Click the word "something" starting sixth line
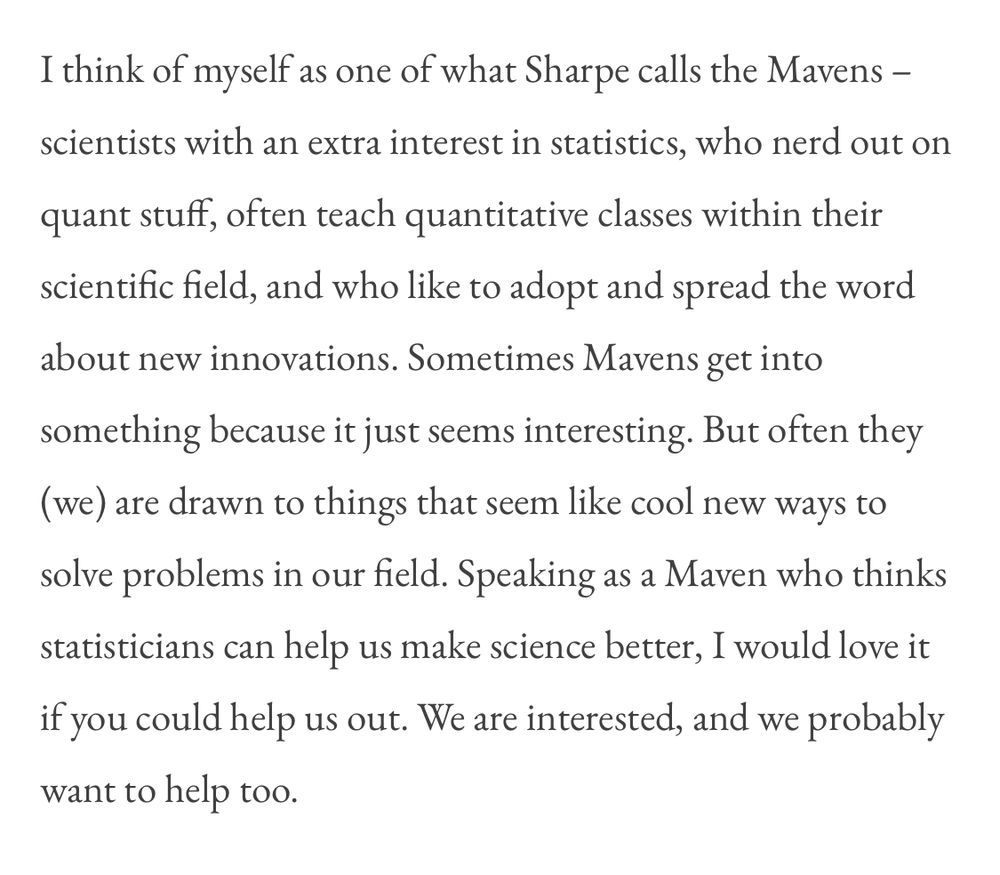The height and width of the screenshot is (875, 1000). 120,432
